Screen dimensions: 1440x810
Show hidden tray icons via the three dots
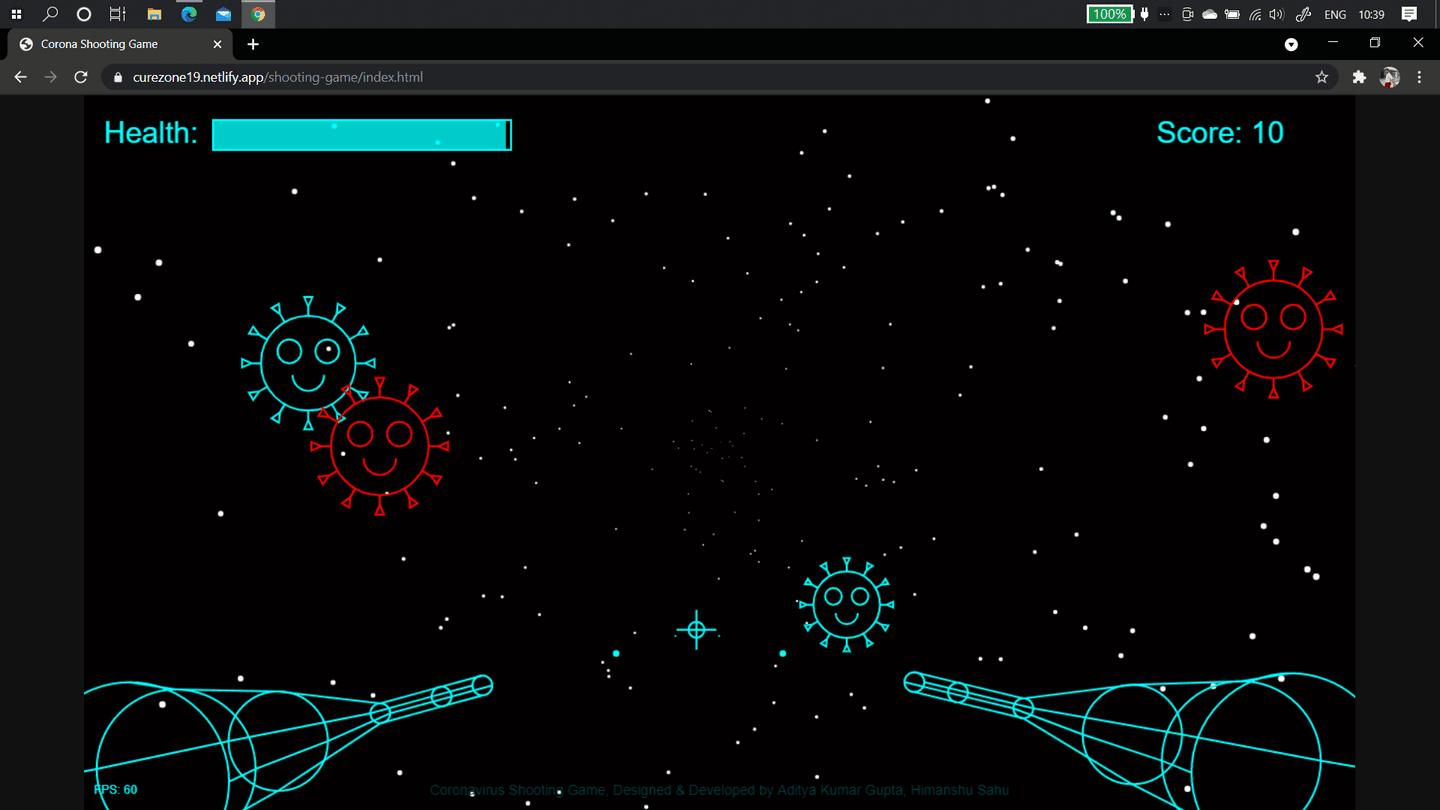tap(1165, 14)
